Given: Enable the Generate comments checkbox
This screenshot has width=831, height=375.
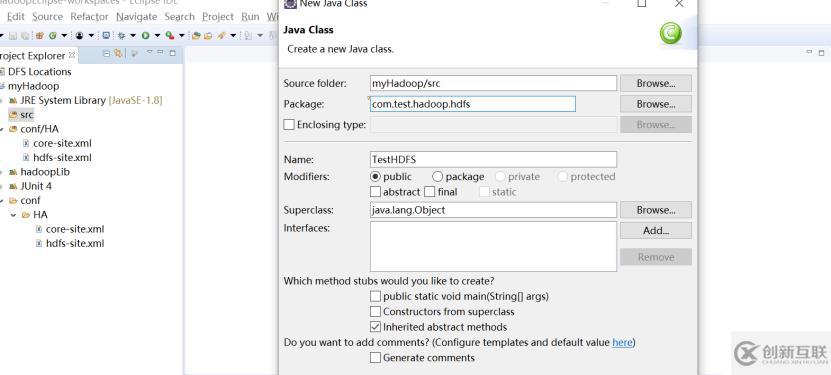Looking at the screenshot, I should [375, 358].
